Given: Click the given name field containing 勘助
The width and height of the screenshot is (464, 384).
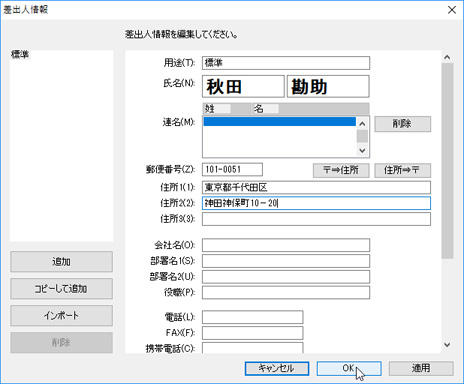Looking at the screenshot, I should (x=328, y=86).
